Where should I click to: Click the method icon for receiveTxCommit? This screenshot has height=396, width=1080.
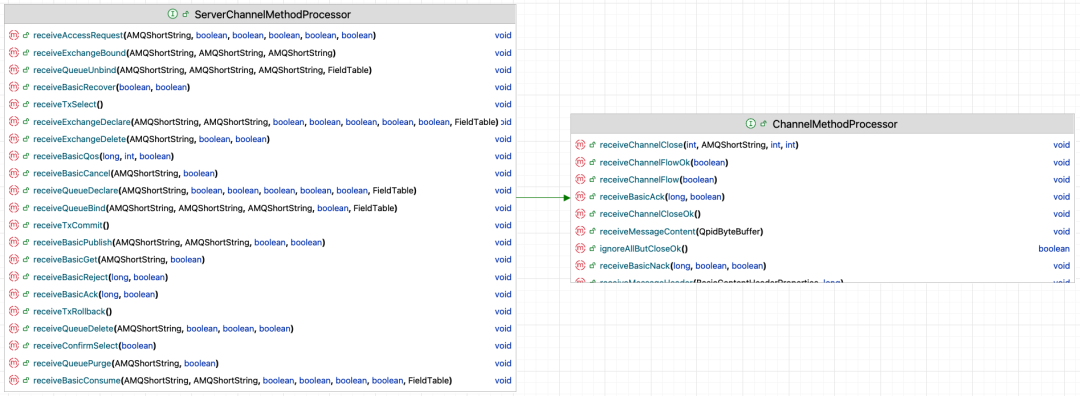point(14,225)
